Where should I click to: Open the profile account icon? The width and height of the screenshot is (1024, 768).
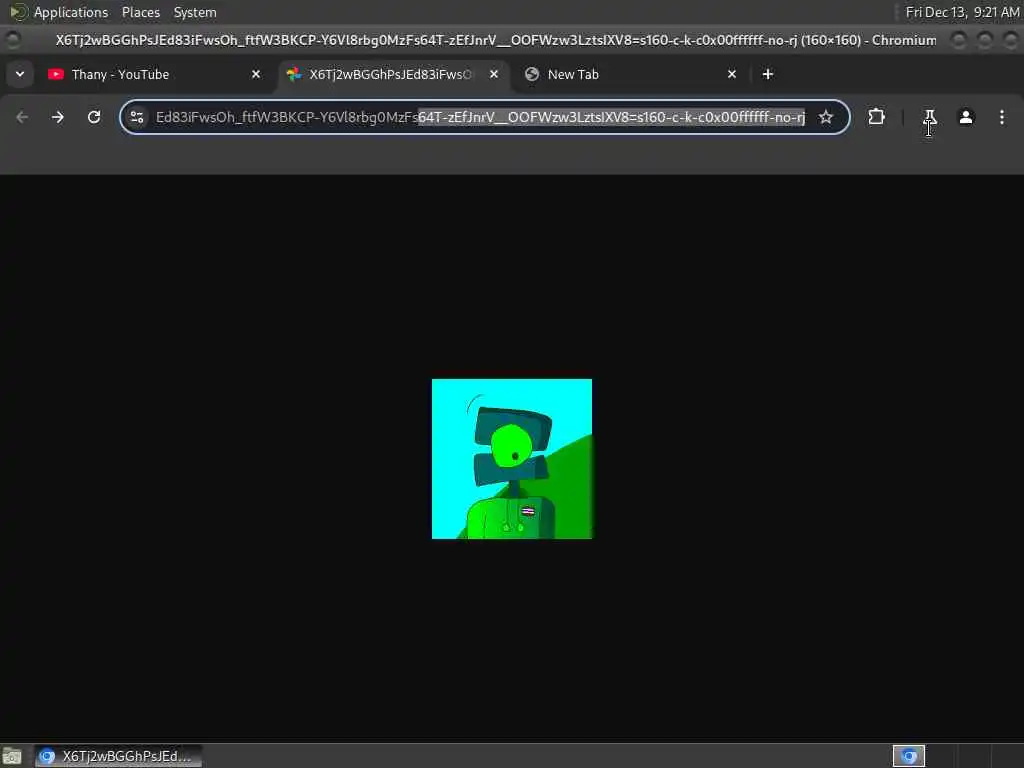[966, 118]
